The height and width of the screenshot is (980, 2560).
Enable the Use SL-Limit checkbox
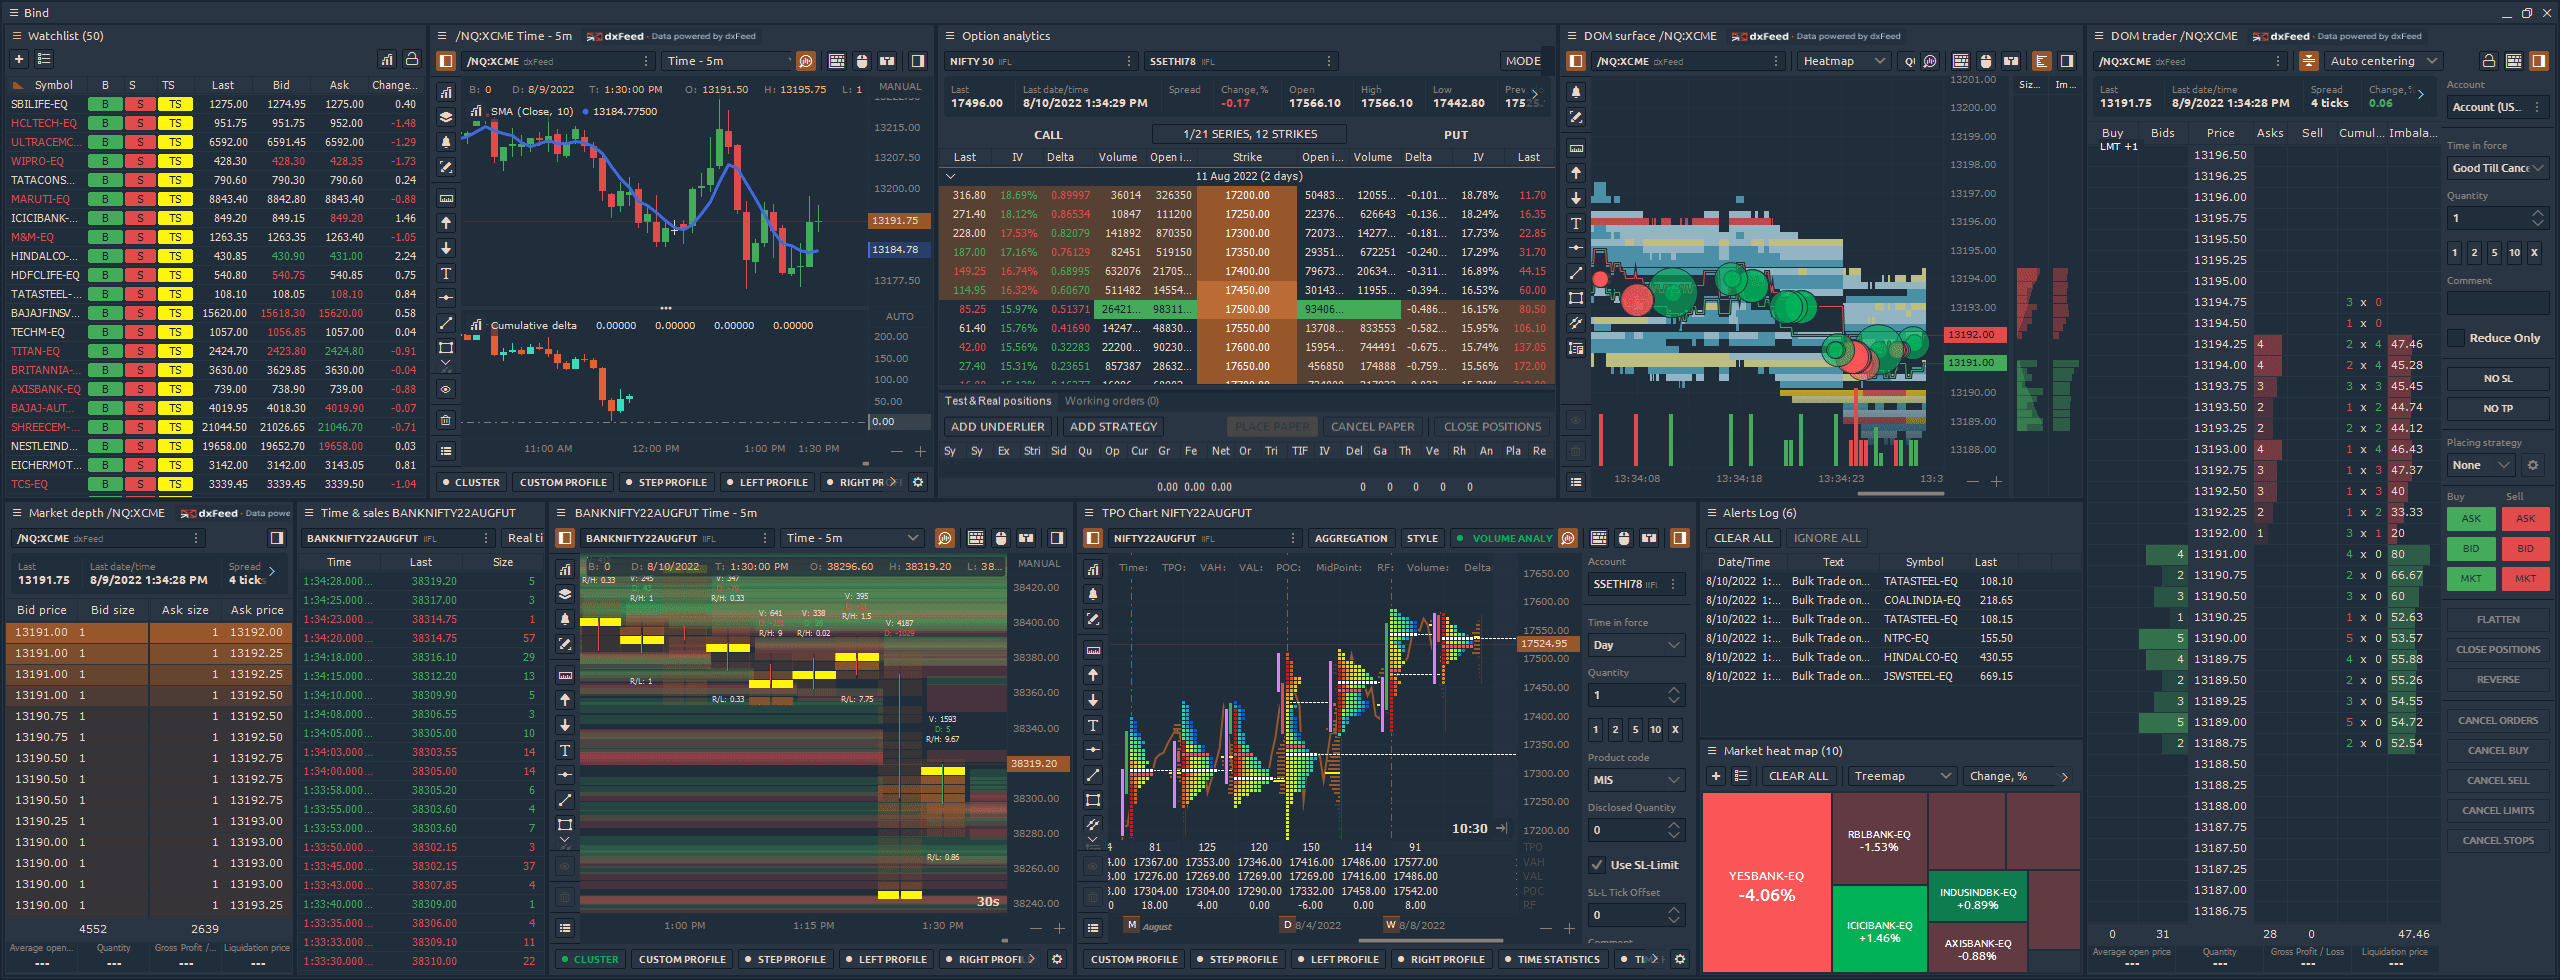click(x=1597, y=865)
